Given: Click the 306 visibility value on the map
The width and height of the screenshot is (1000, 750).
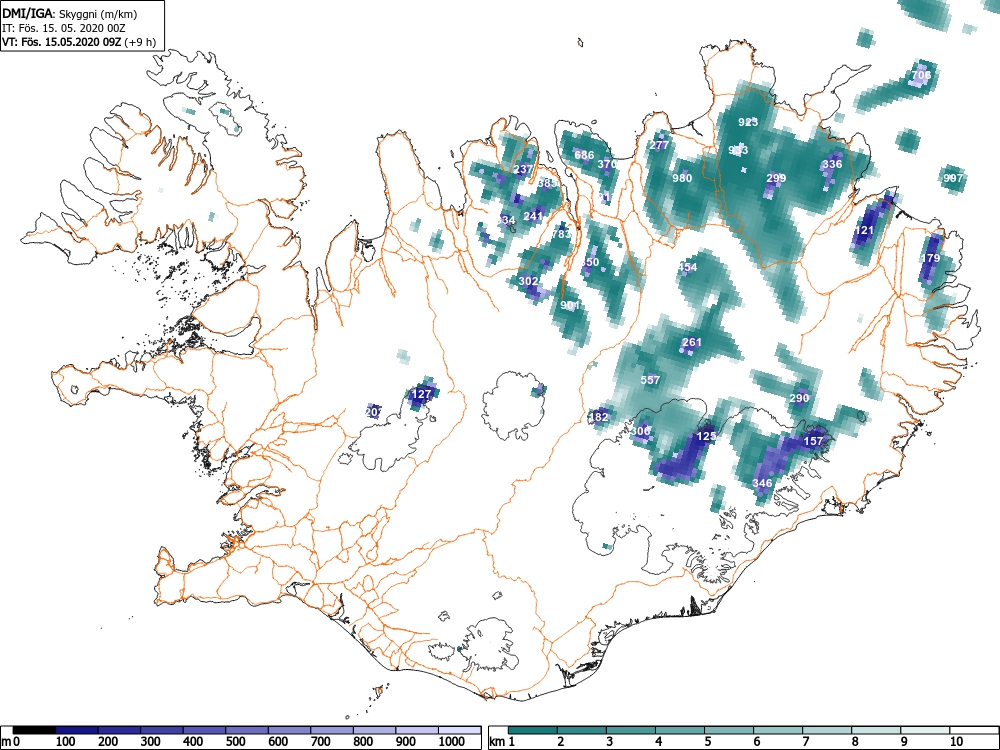Looking at the screenshot, I should tap(640, 431).
